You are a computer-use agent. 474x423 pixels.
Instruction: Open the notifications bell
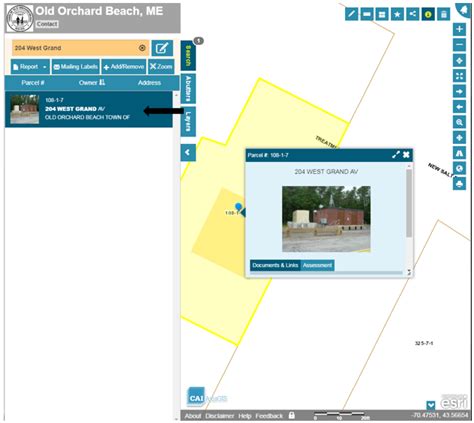coord(464,9)
